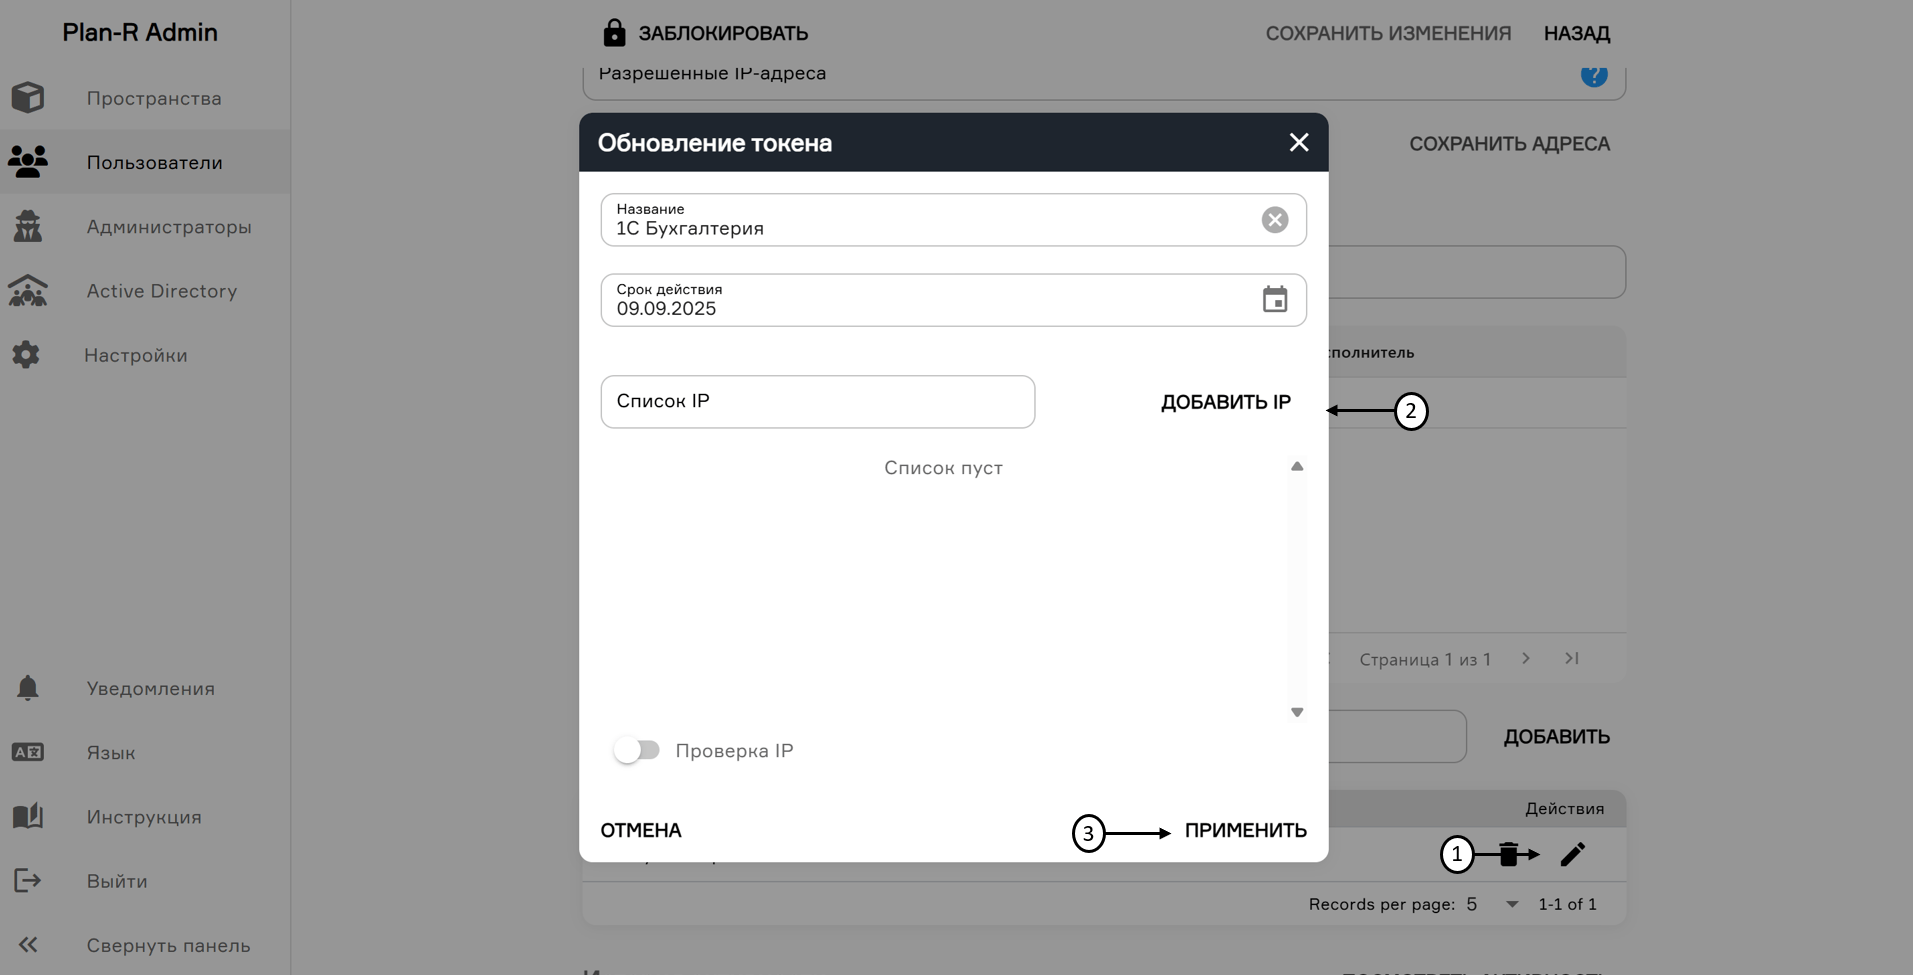Open the Язык section
The image size is (1913, 975).
pyautogui.click(x=110, y=752)
